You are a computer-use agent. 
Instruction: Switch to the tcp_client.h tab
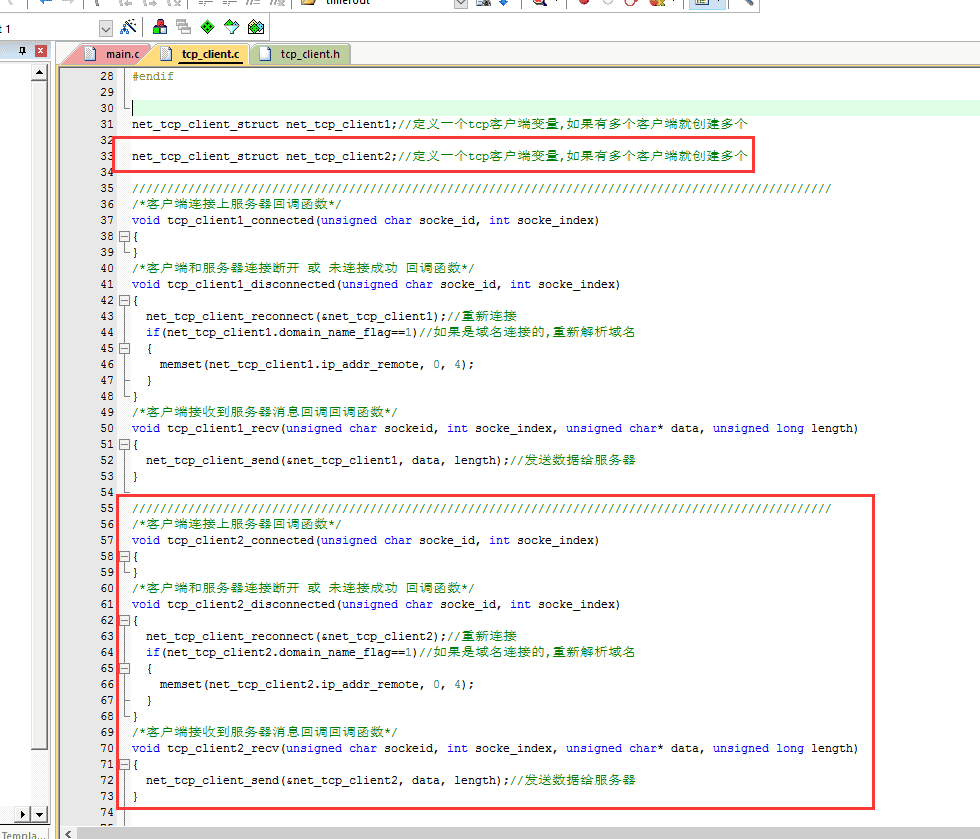307,54
